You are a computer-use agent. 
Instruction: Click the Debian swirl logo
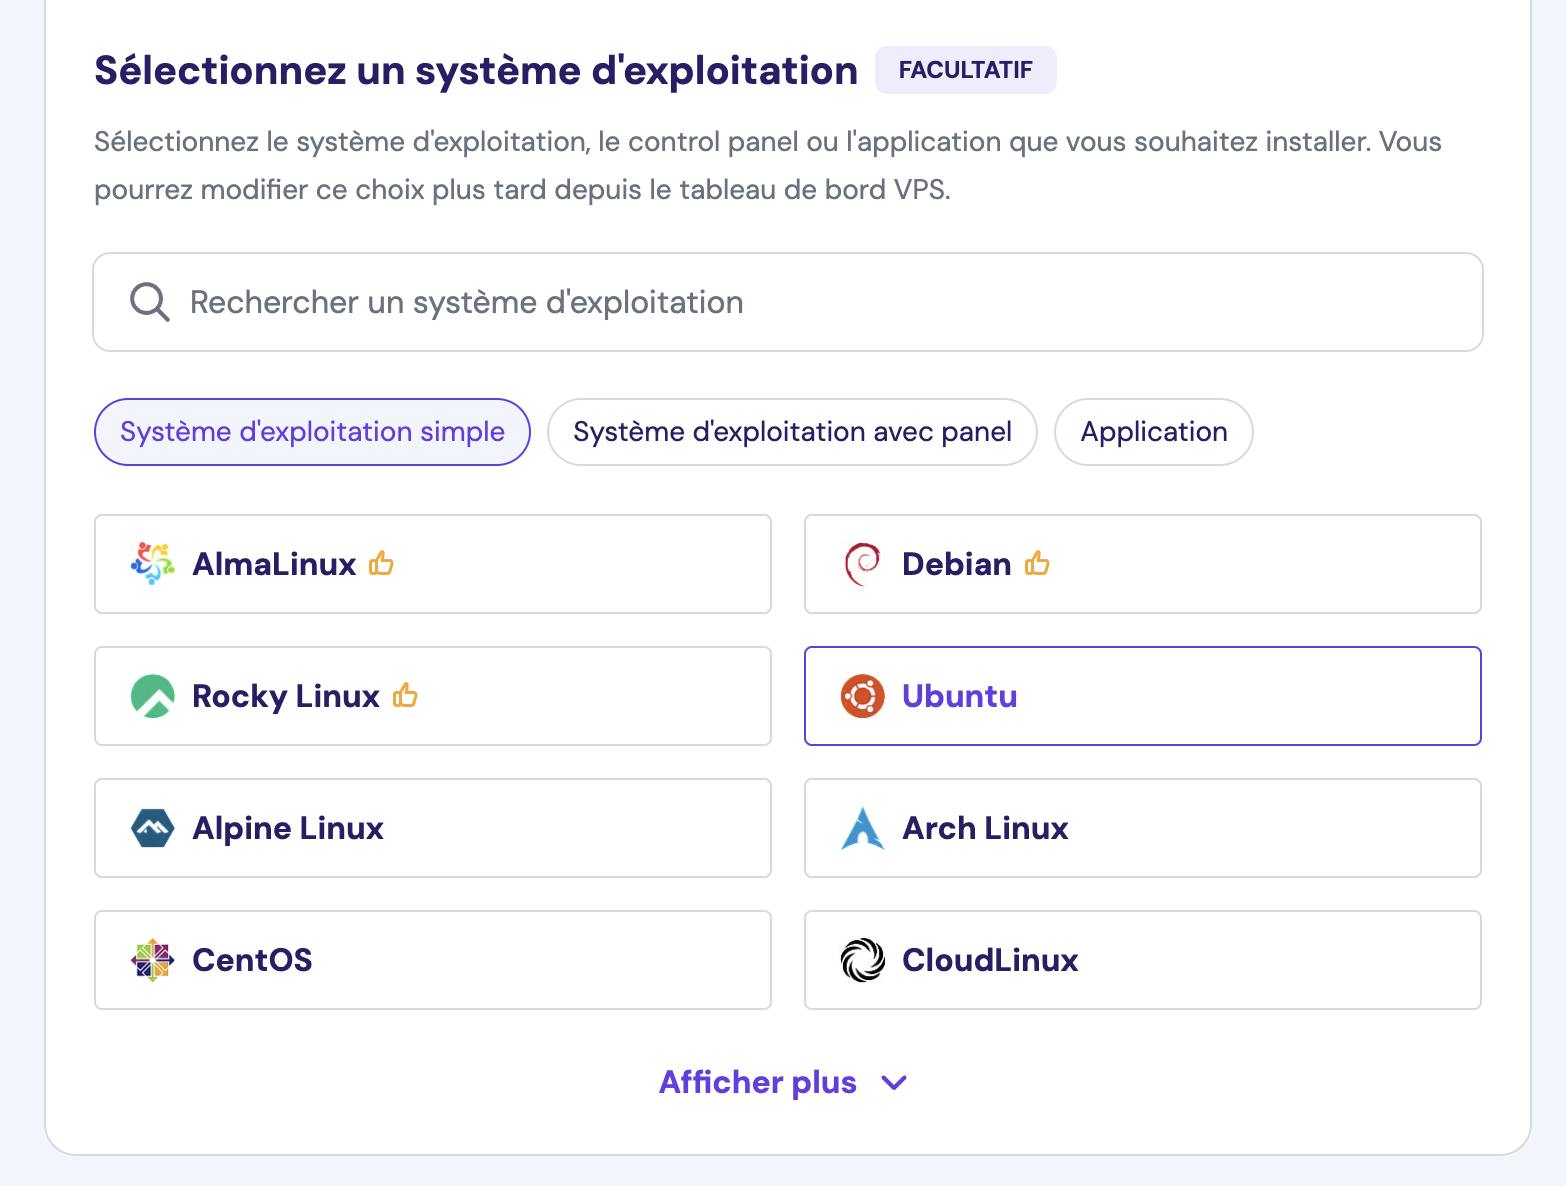click(863, 564)
